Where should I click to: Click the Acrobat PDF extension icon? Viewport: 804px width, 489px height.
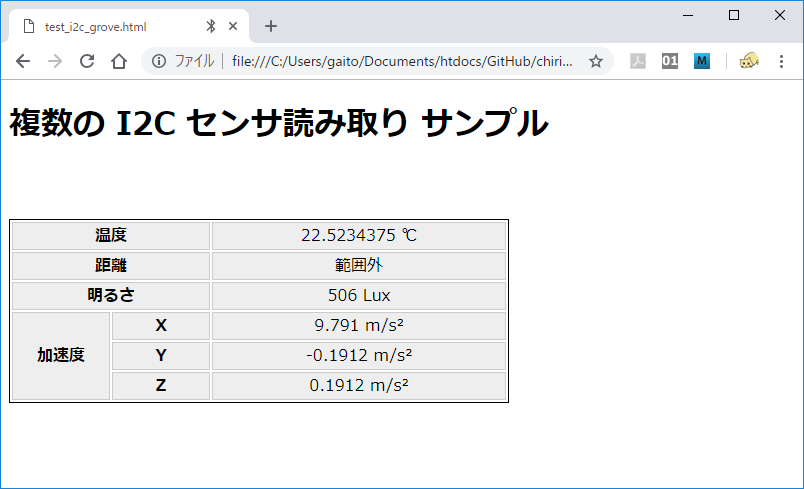click(638, 61)
